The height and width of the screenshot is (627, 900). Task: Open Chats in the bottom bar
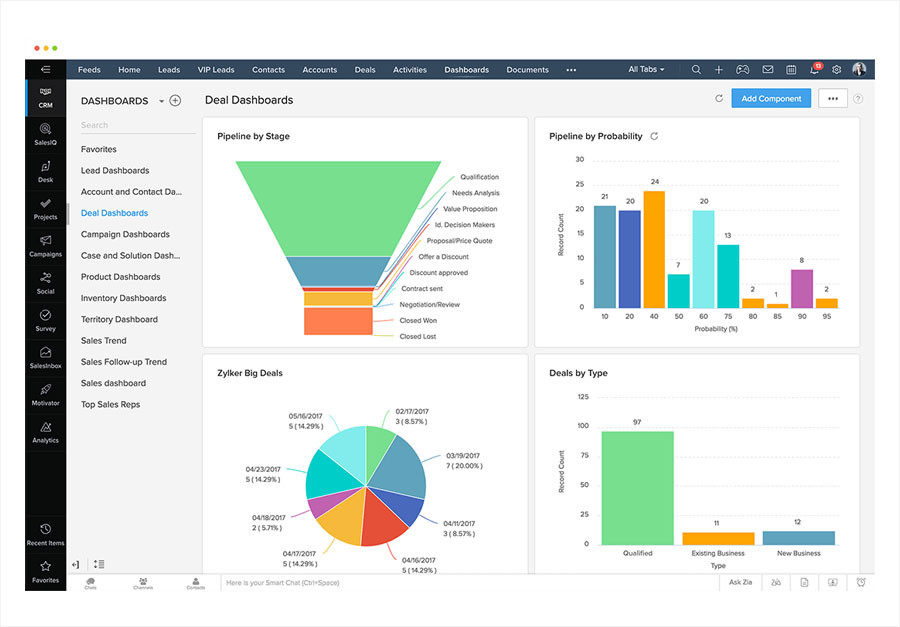pyautogui.click(x=91, y=583)
